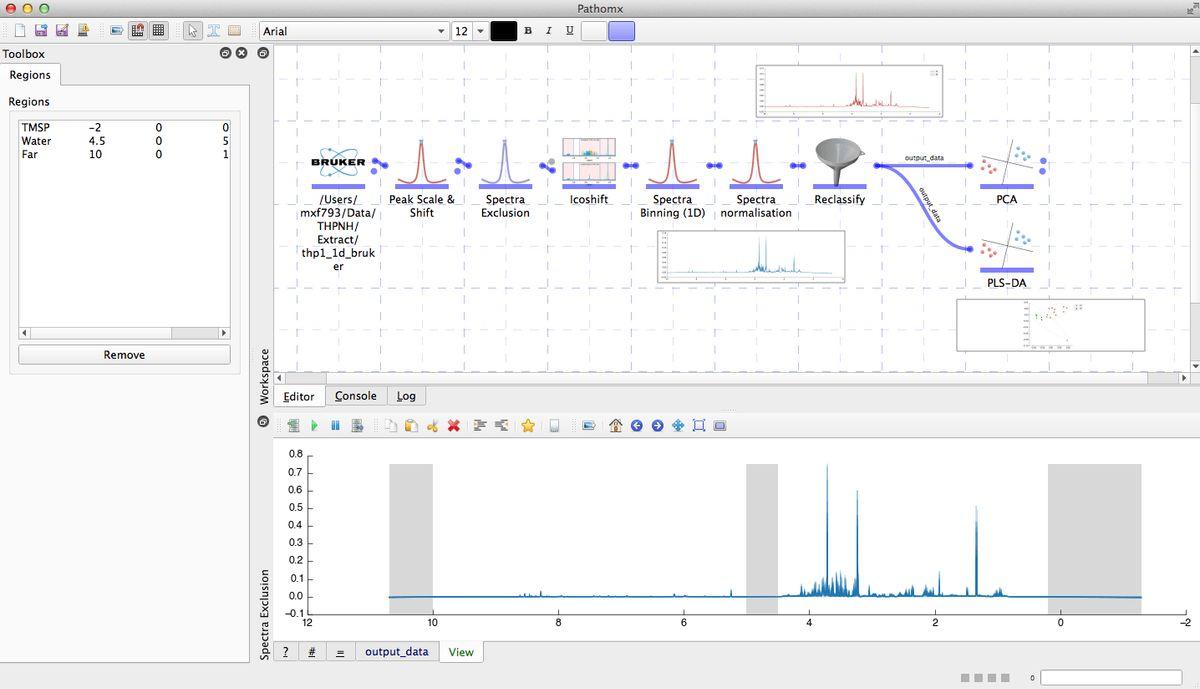
Task: Select the region box annotation tool
Action: pos(235,30)
